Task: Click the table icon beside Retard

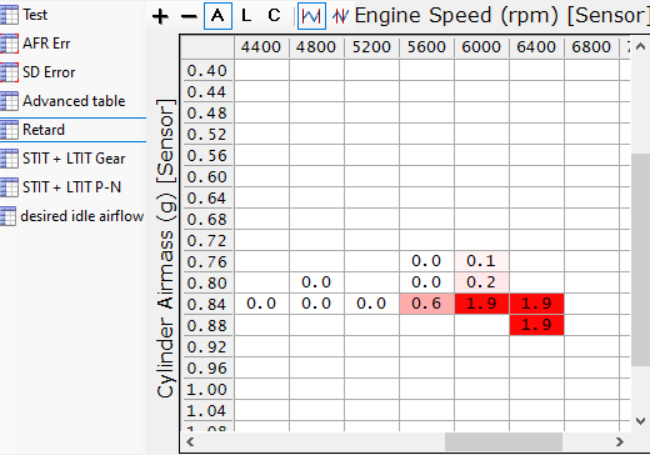Action: point(9,130)
